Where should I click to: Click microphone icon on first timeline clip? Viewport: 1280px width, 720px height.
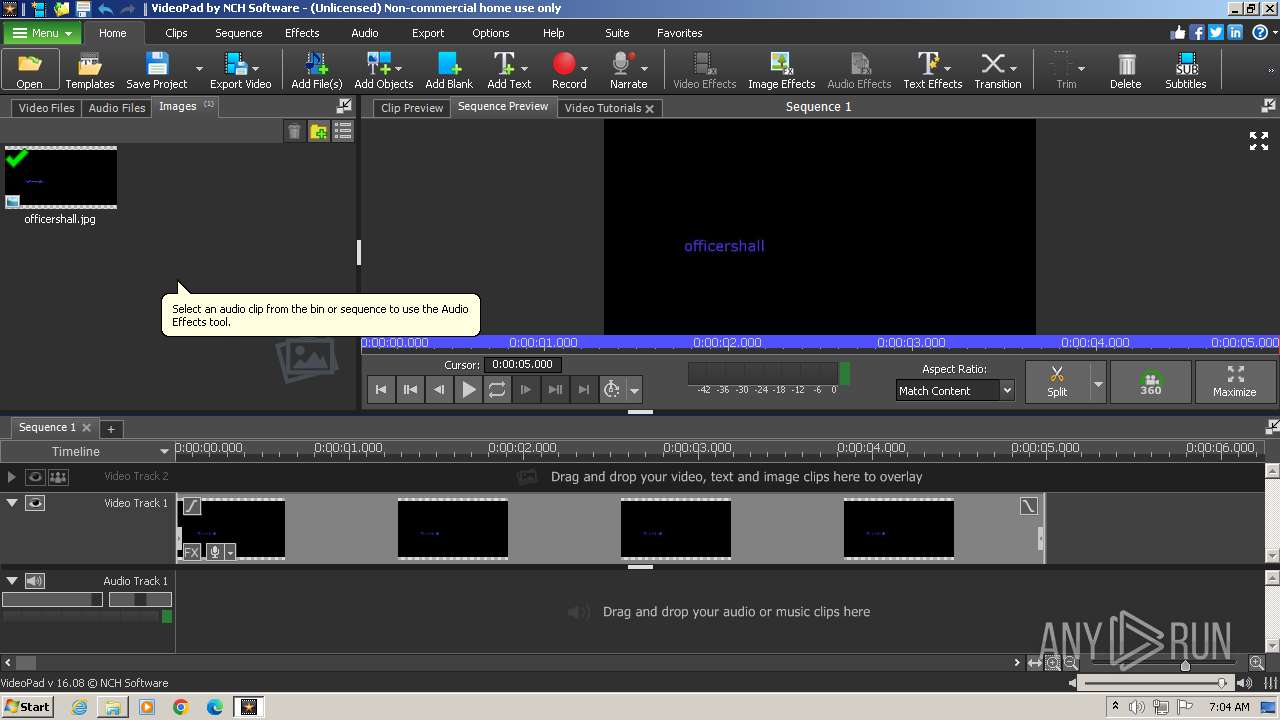click(x=214, y=552)
